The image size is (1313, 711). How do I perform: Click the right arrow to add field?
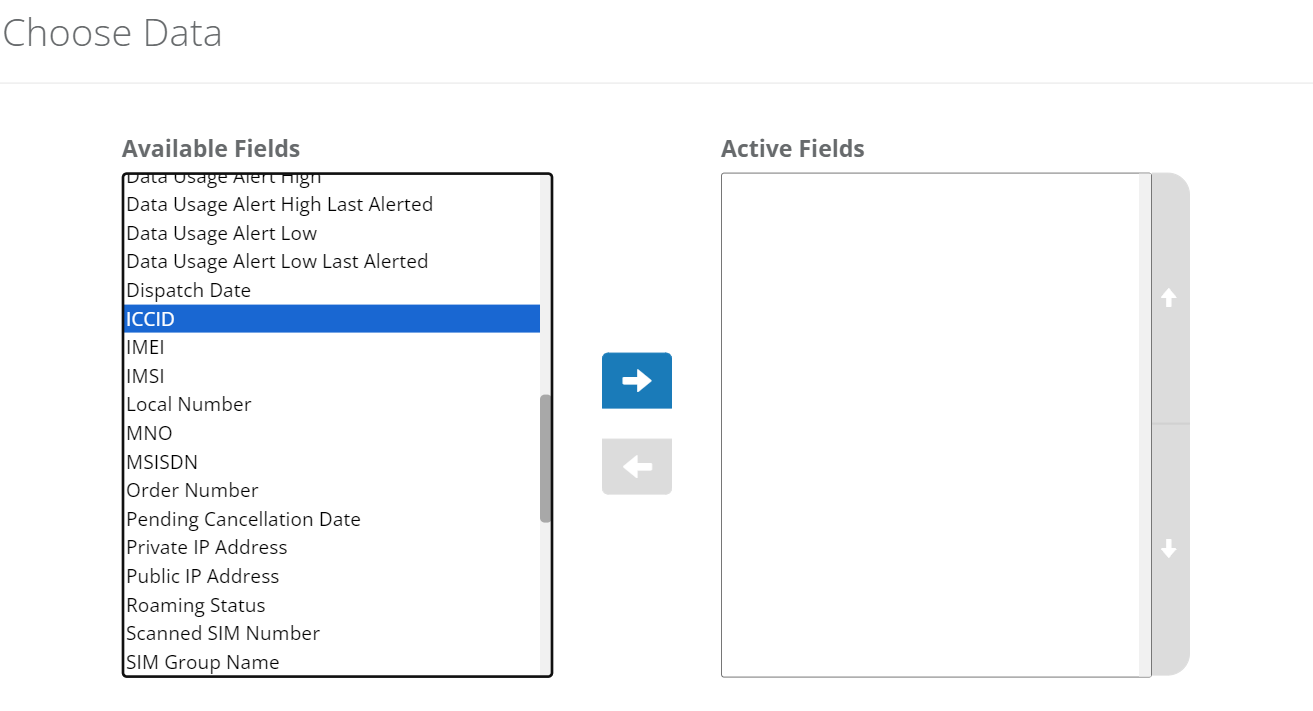[636, 380]
